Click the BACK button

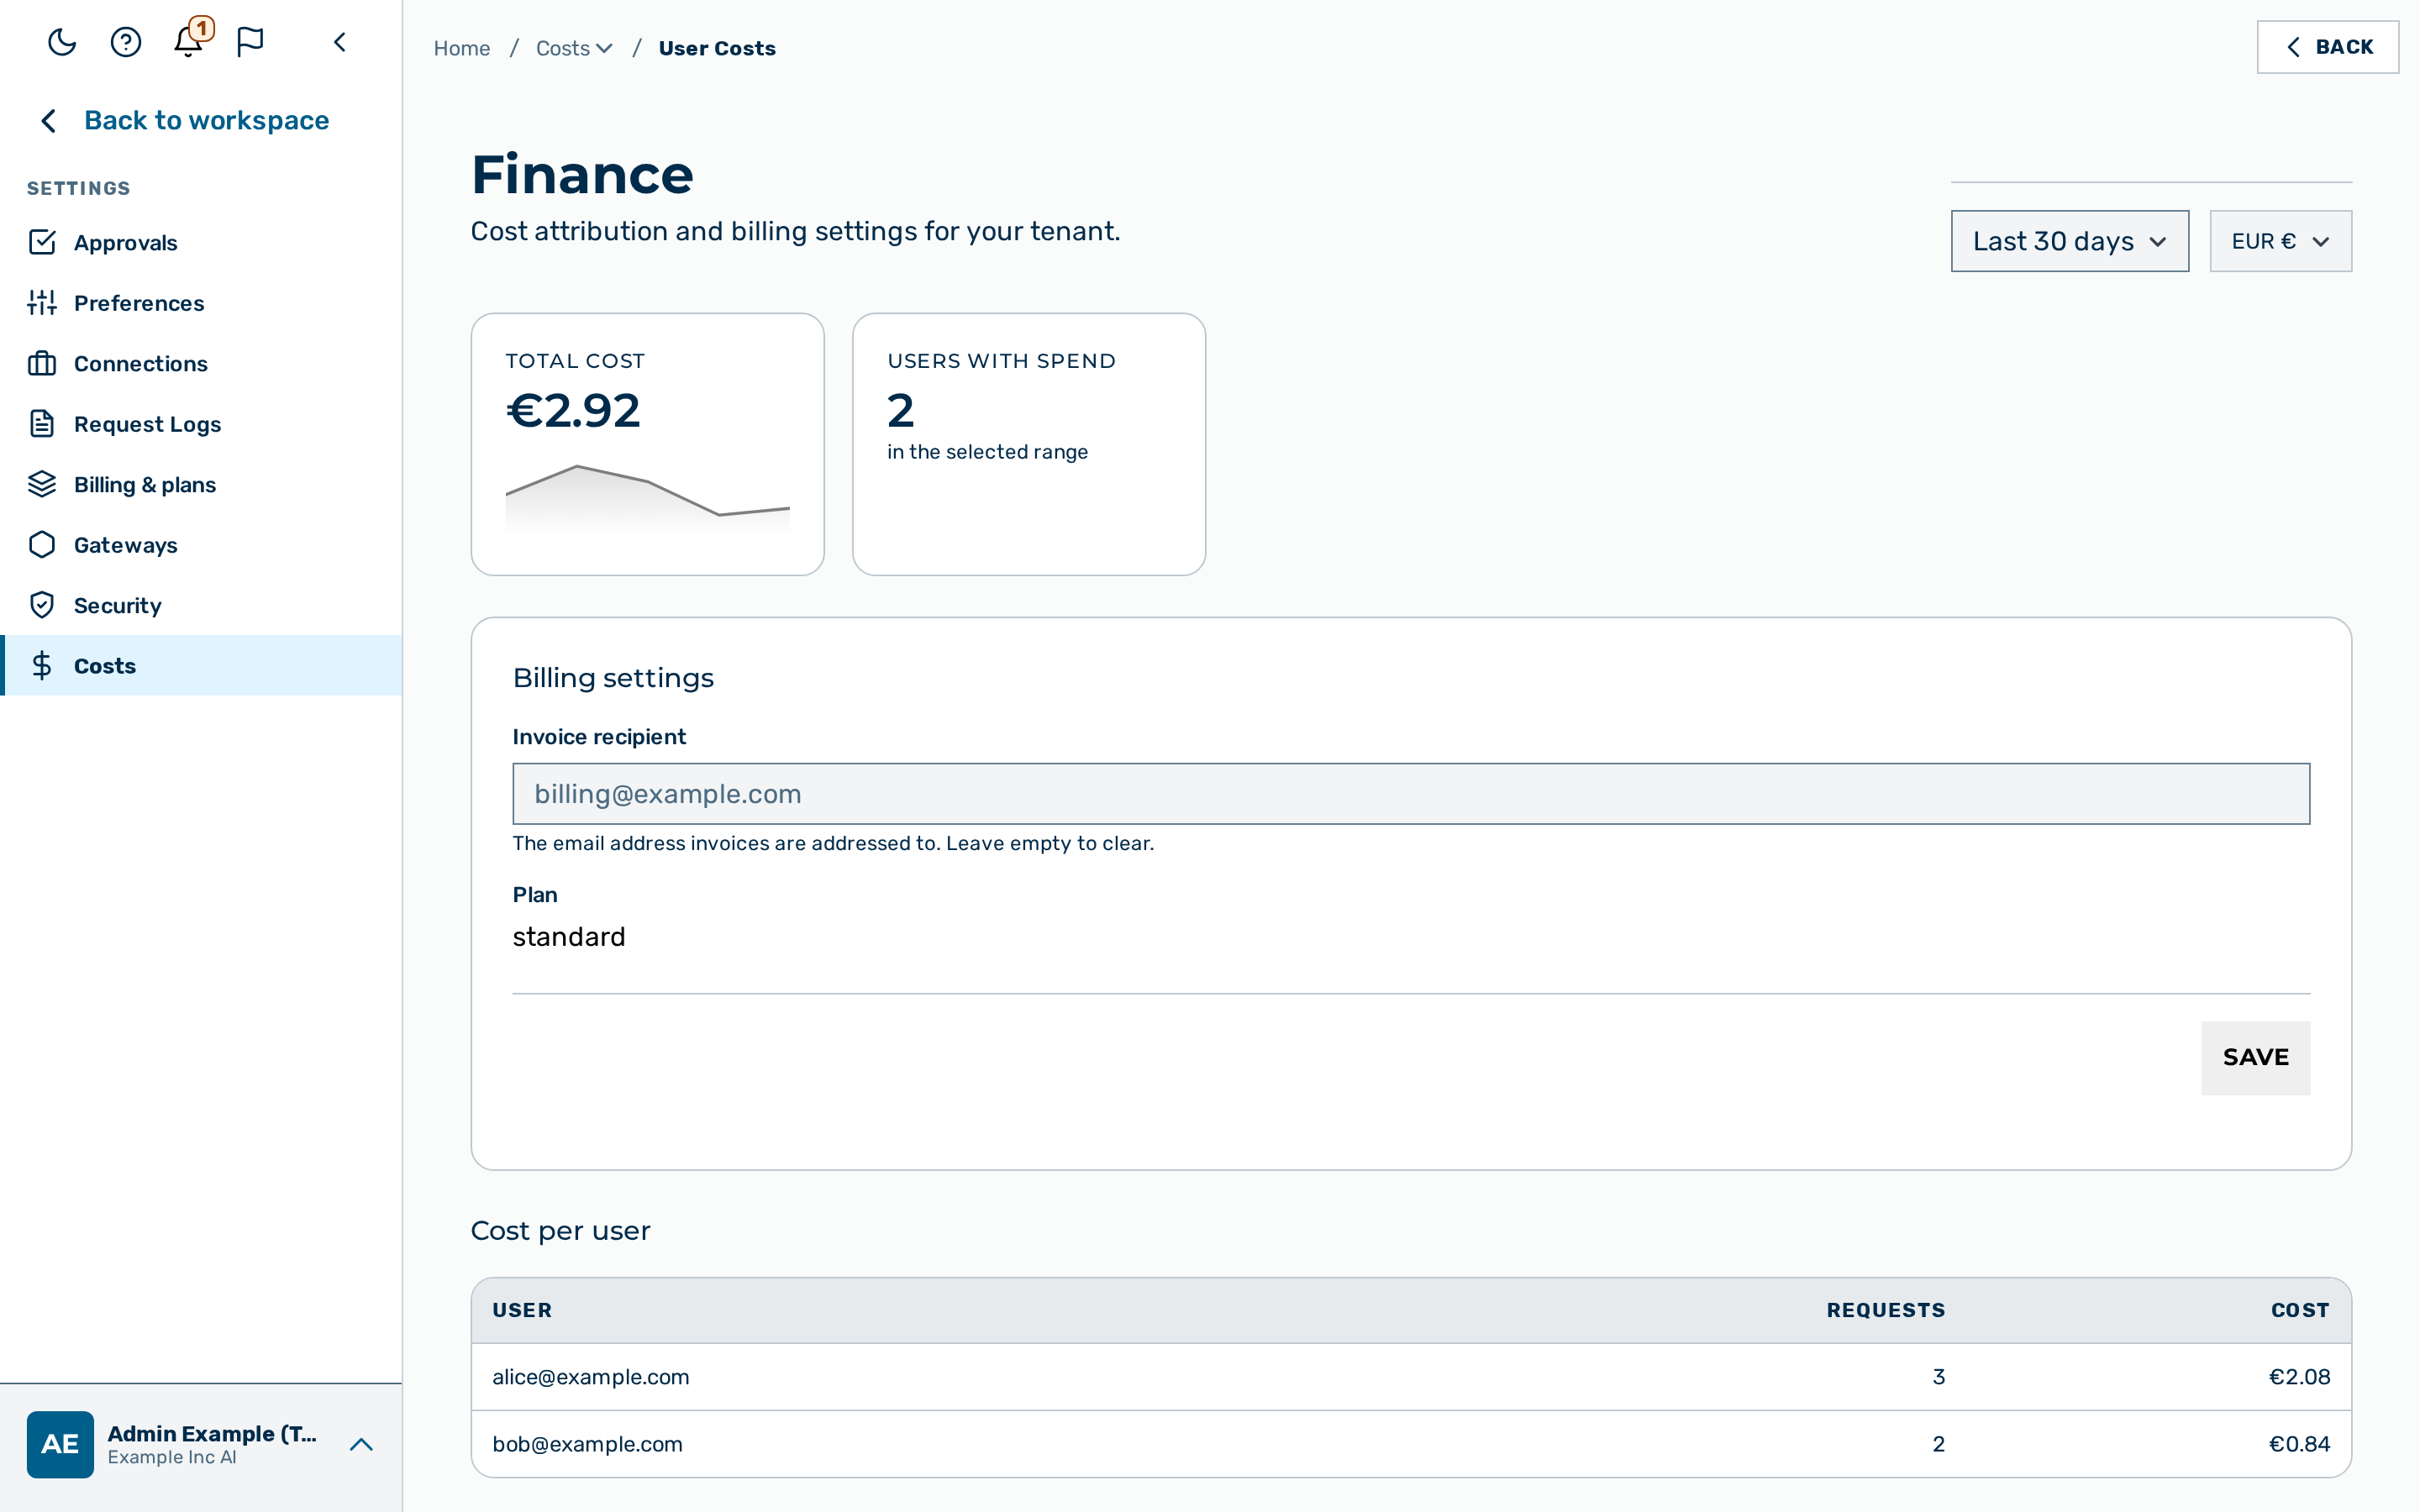pyautogui.click(x=2327, y=47)
